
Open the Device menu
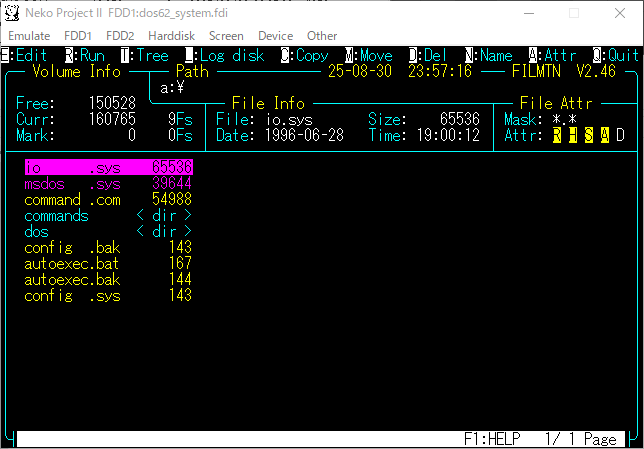275,36
